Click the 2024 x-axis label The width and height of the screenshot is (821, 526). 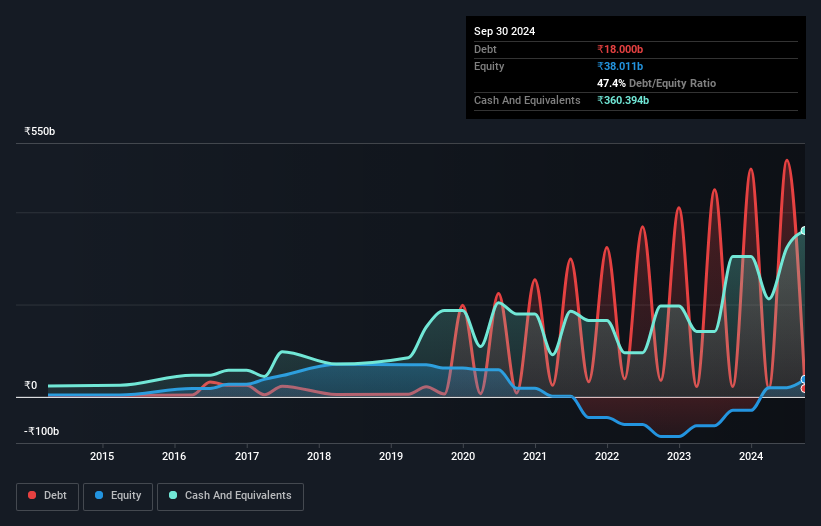[751, 456]
